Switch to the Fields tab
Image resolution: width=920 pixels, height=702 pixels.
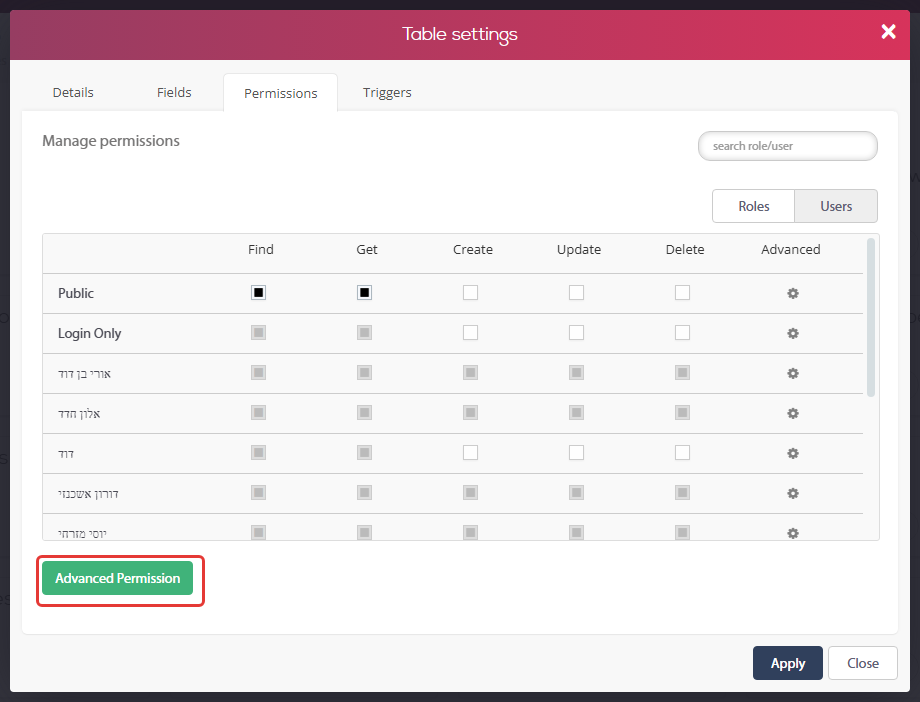point(174,92)
